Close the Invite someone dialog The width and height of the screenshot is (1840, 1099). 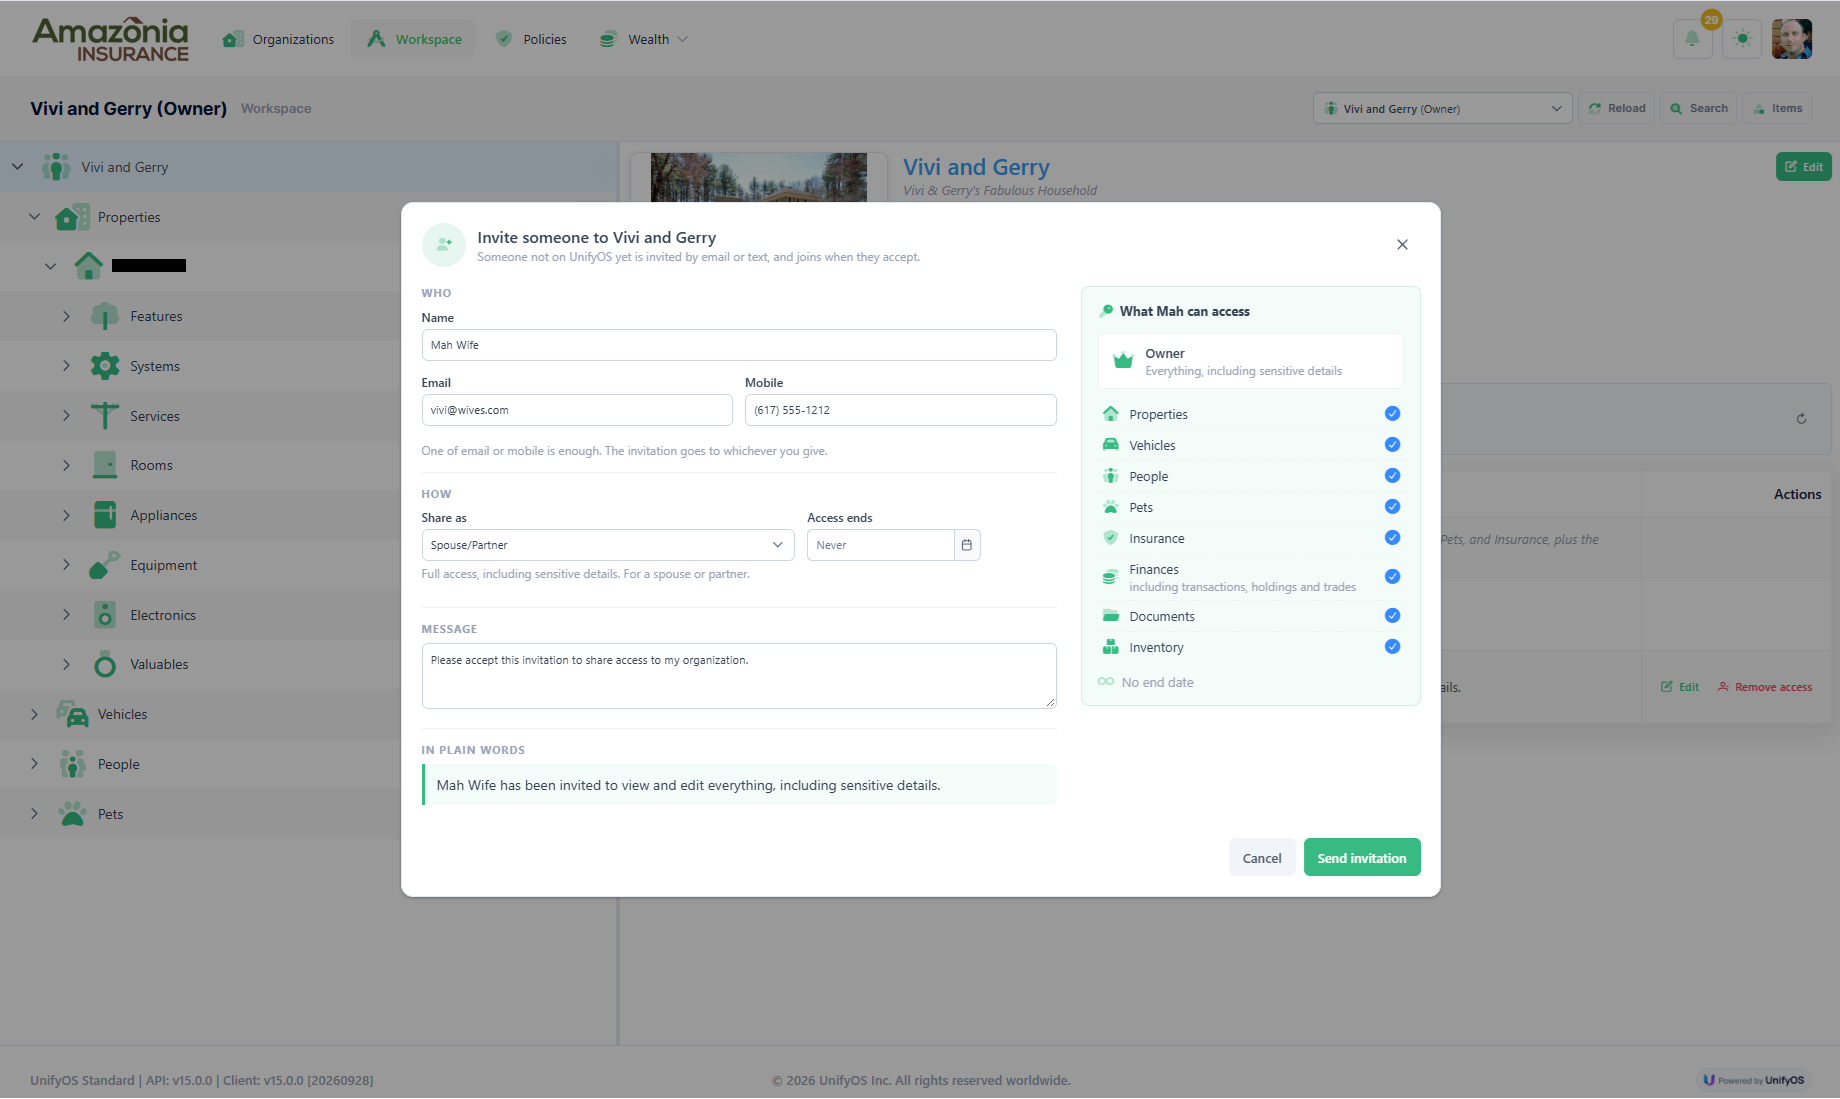[x=1402, y=245]
